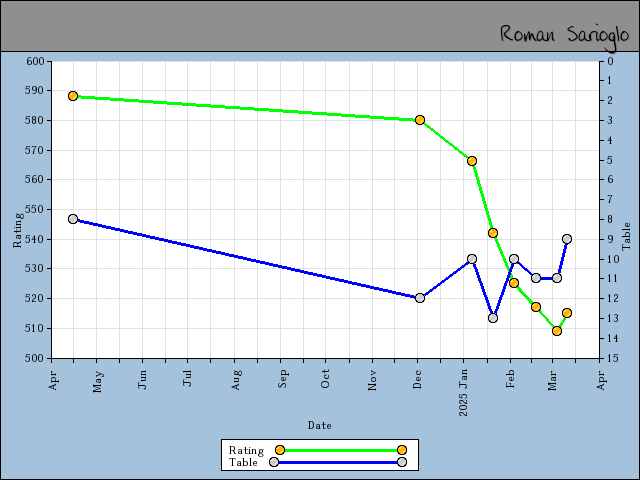Click the 'Dec' date axis label
The image size is (640, 480).
(417, 379)
